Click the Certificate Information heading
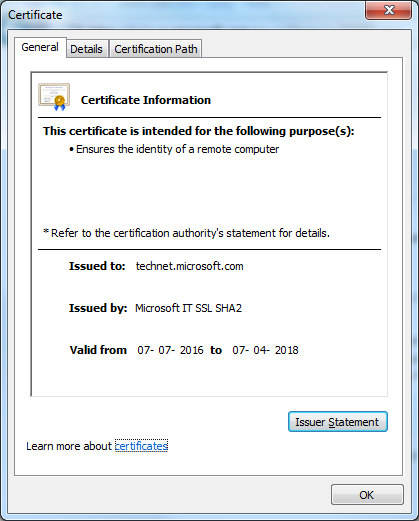Image resolution: width=419 pixels, height=521 pixels. 146,100
